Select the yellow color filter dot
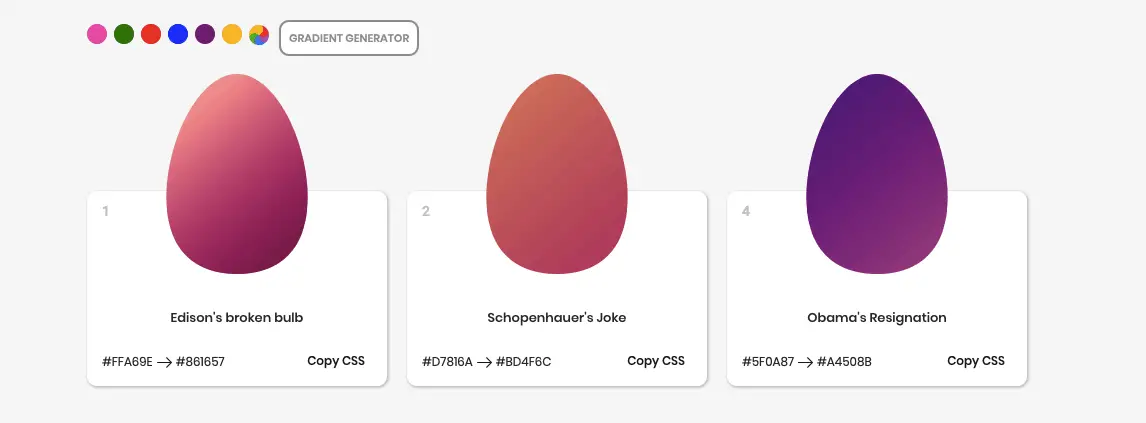 (232, 34)
